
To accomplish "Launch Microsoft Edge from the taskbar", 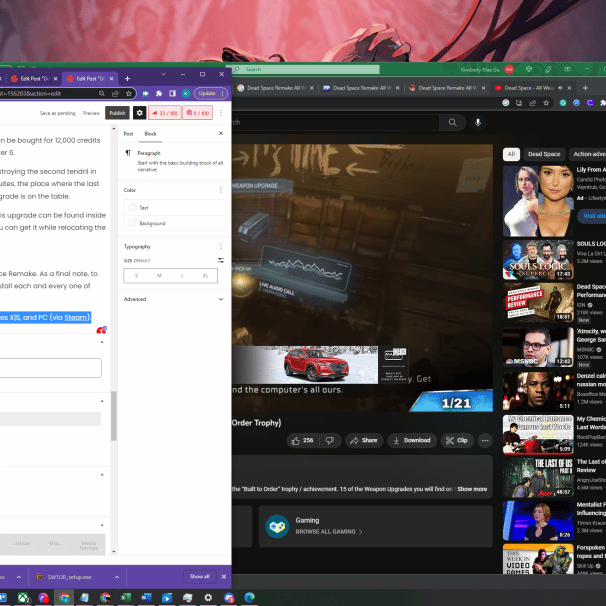I will [249, 597].
